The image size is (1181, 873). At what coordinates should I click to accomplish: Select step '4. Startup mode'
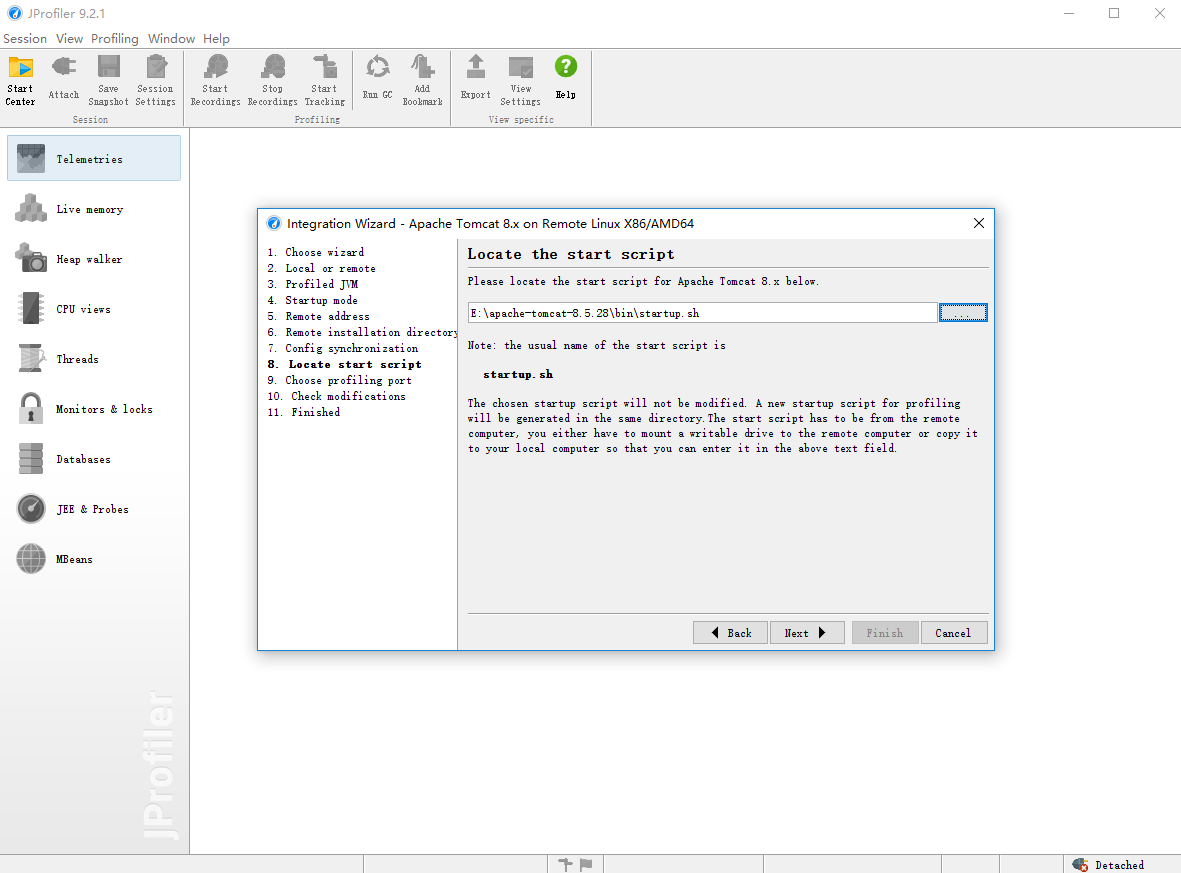(x=313, y=300)
